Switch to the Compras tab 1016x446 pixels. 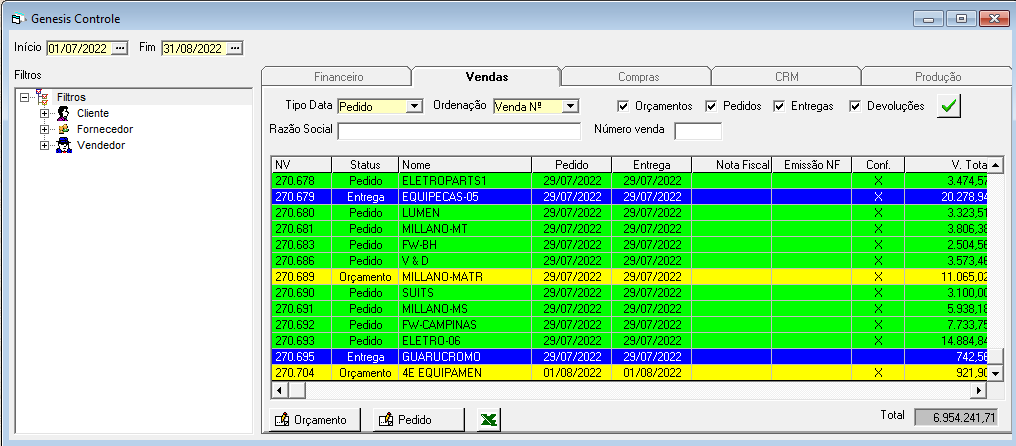click(x=638, y=77)
